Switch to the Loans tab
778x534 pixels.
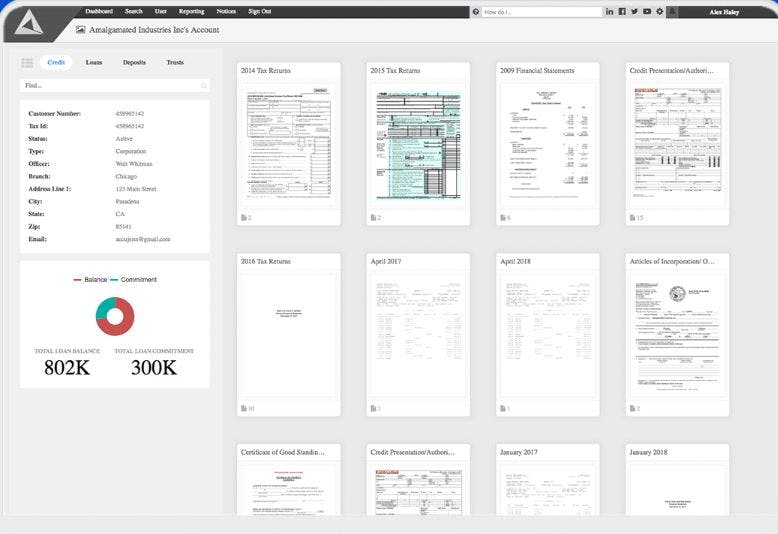point(94,63)
